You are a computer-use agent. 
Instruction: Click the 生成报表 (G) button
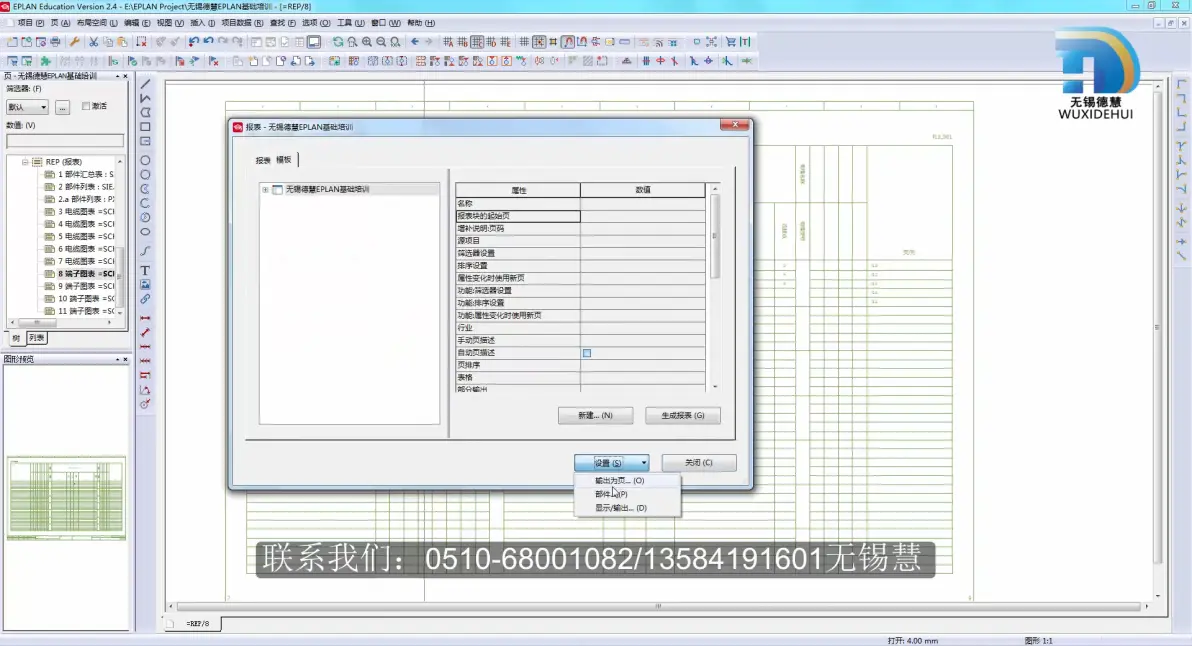683,416
